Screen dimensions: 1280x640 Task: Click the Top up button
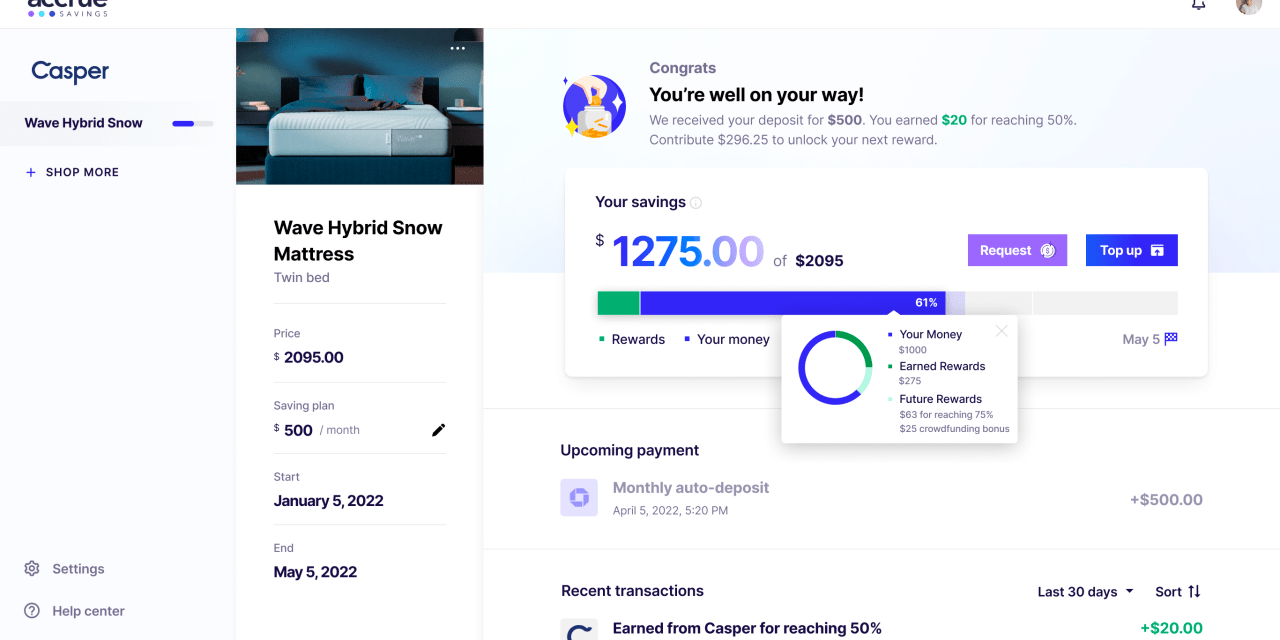tap(1132, 250)
